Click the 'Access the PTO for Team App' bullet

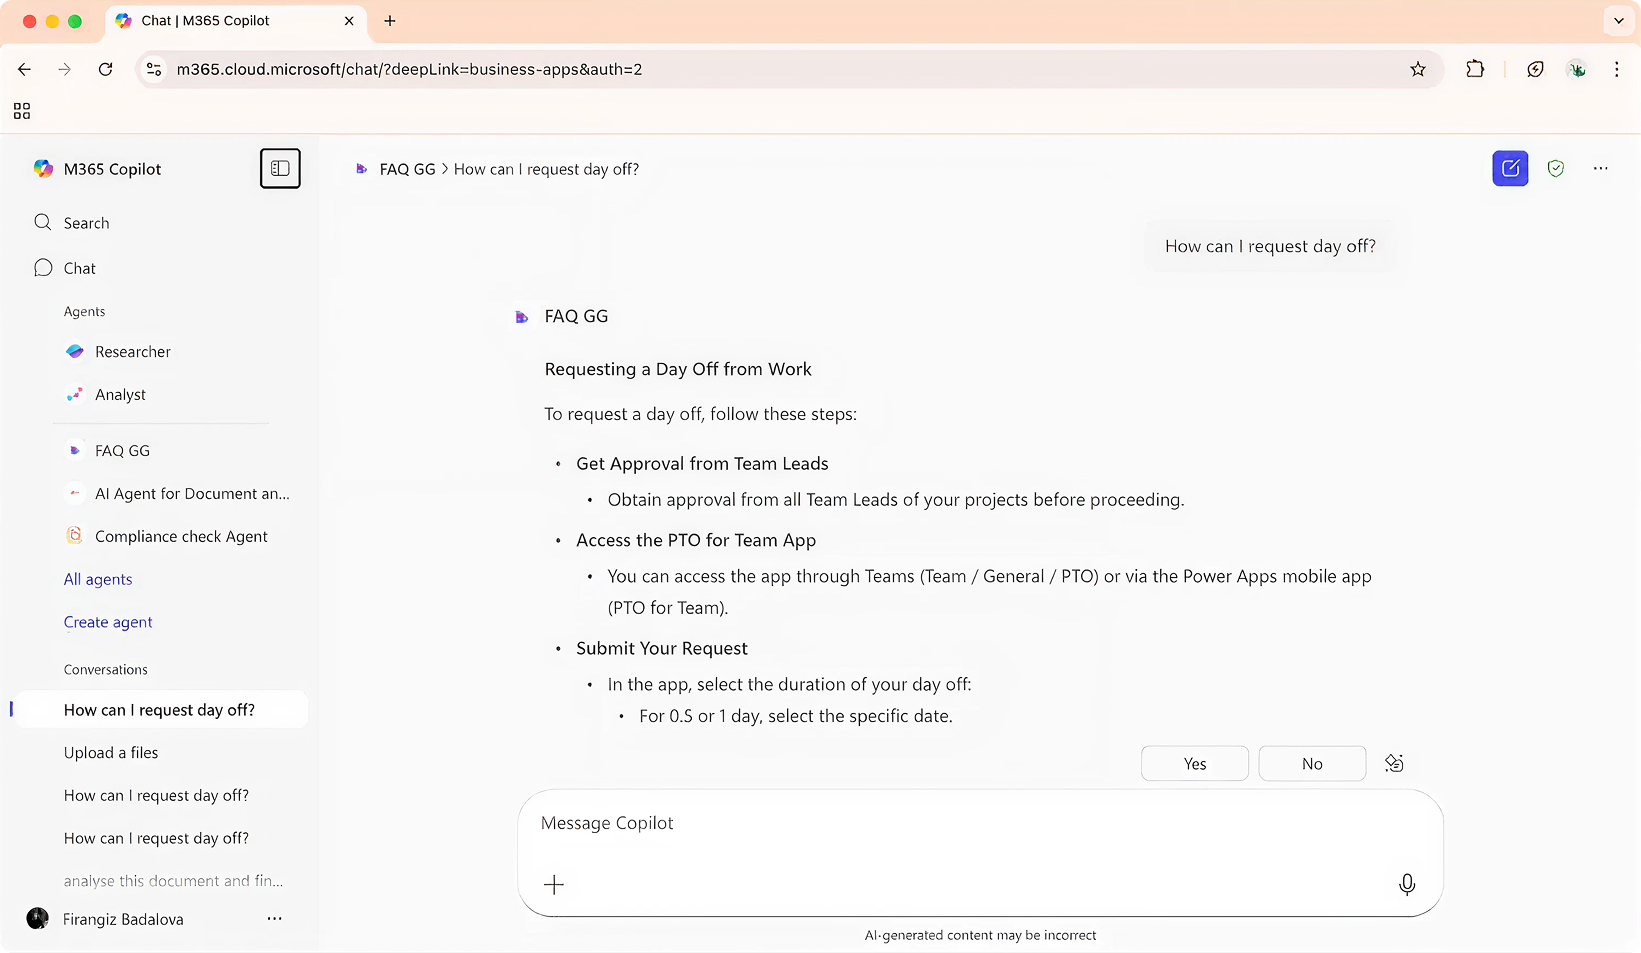coord(696,541)
